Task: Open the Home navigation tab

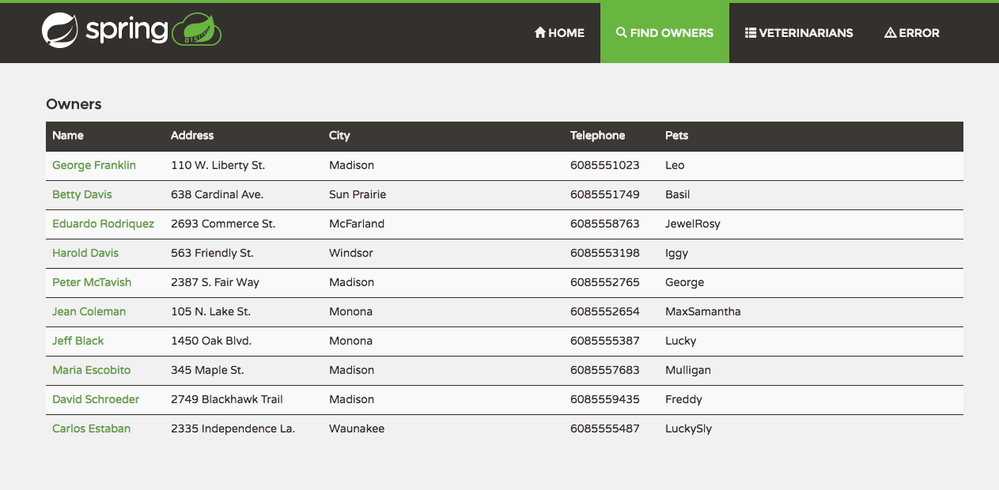Action: pyautogui.click(x=559, y=32)
